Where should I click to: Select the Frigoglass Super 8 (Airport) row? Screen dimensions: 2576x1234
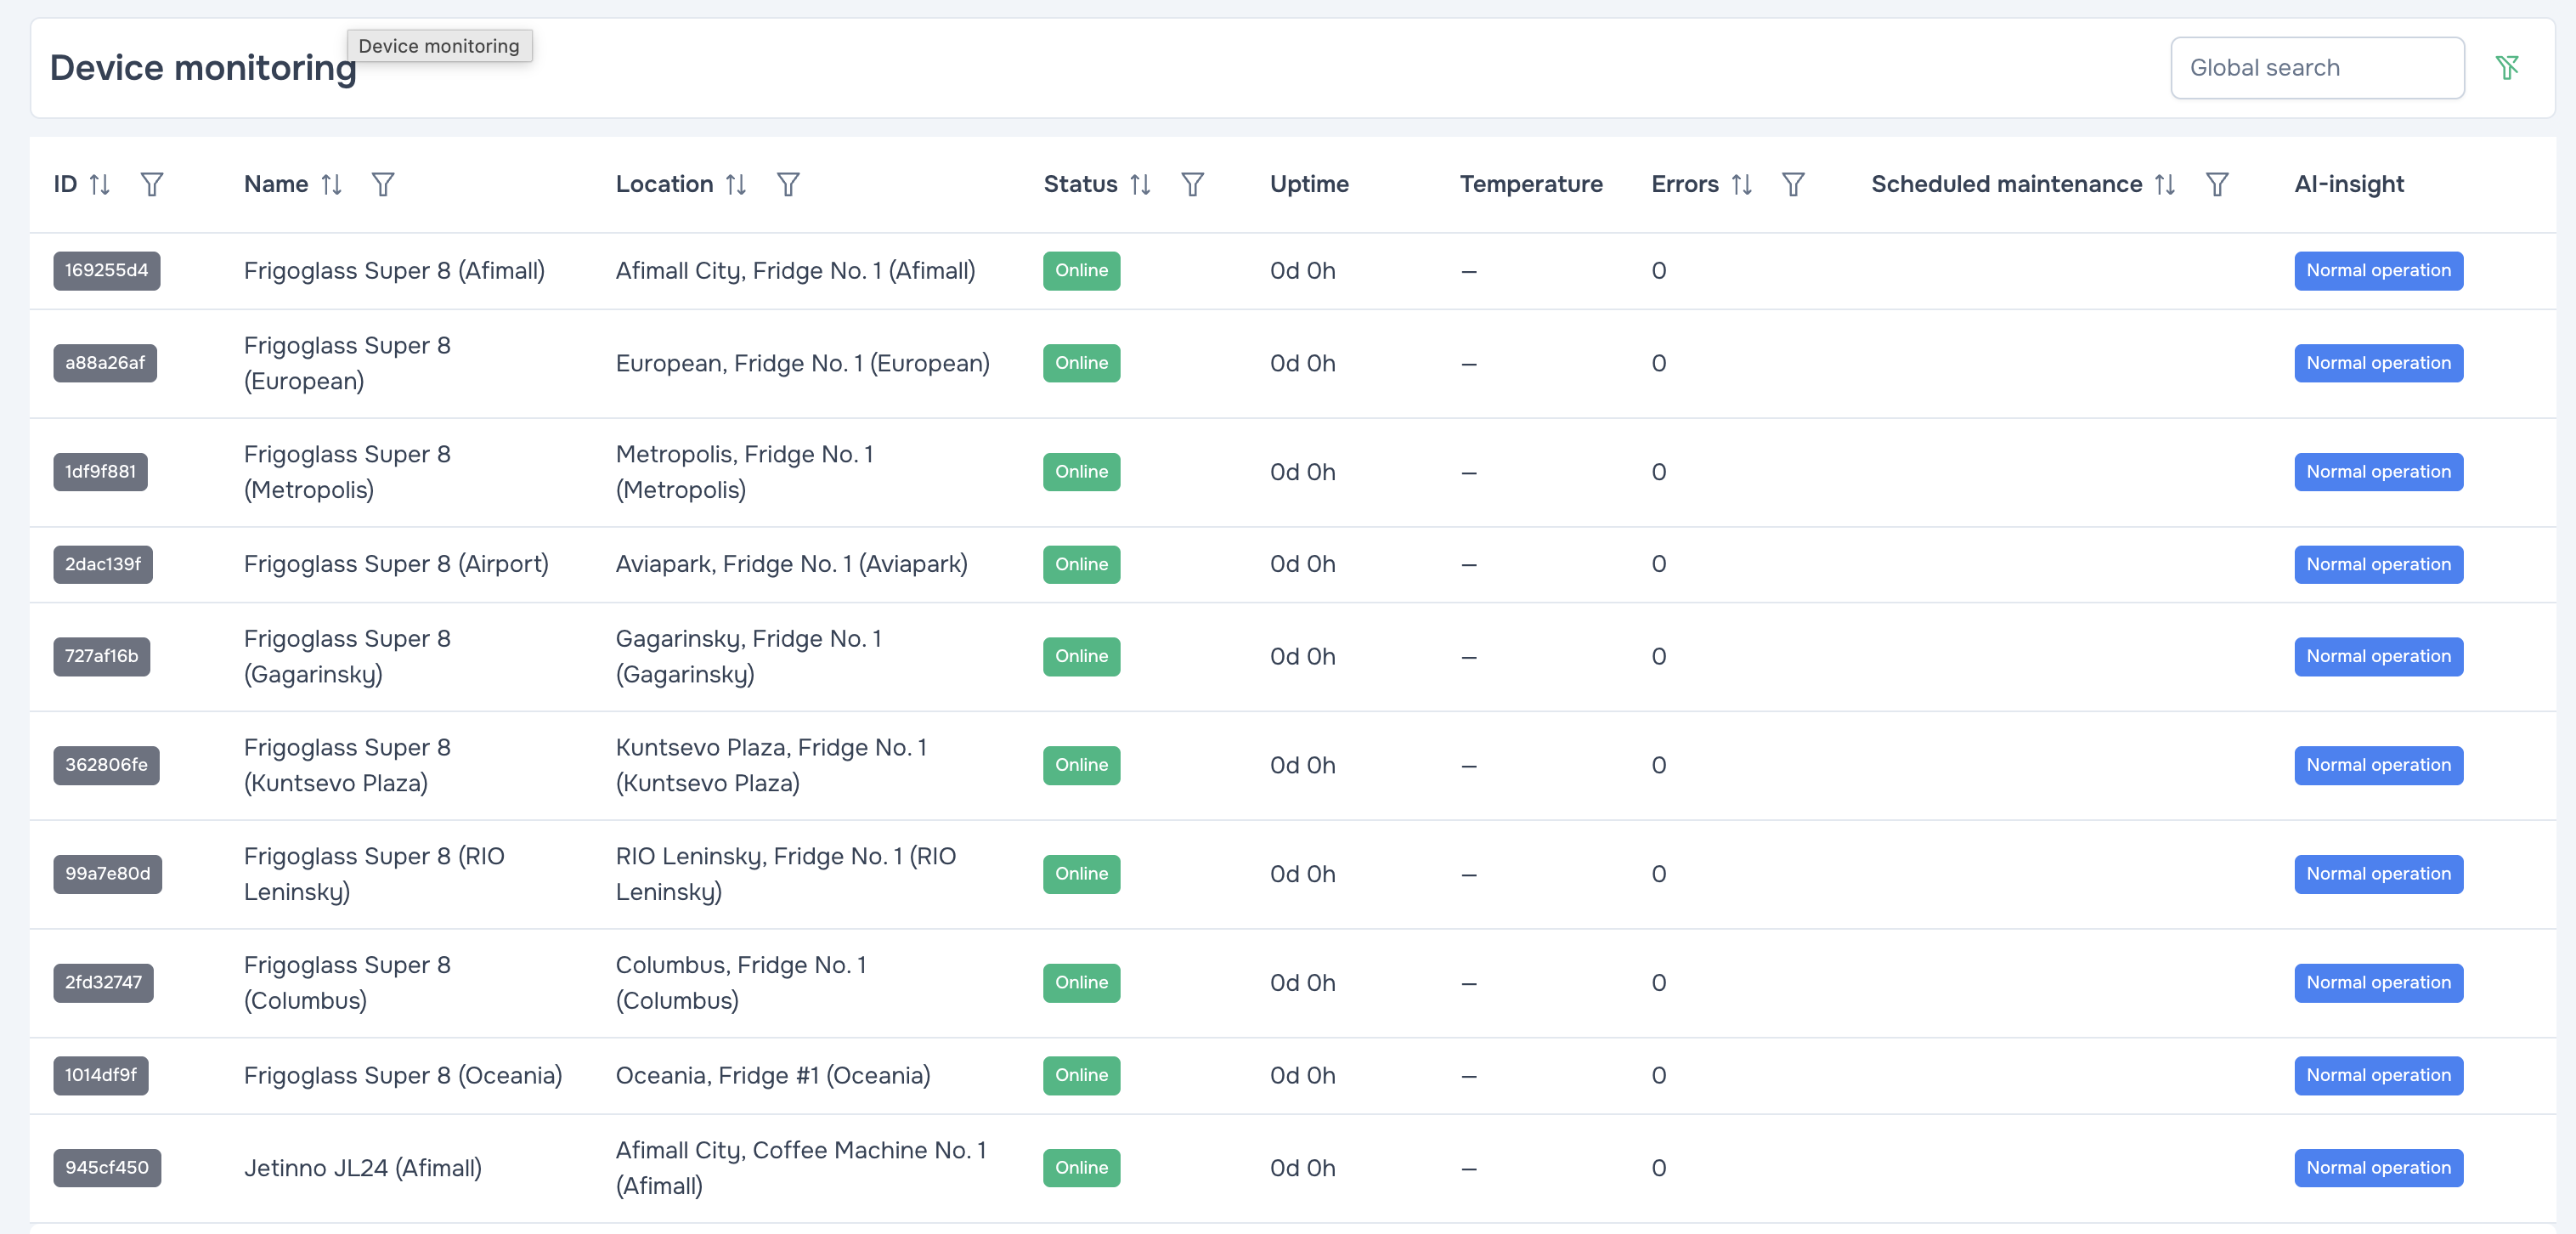(x=396, y=564)
